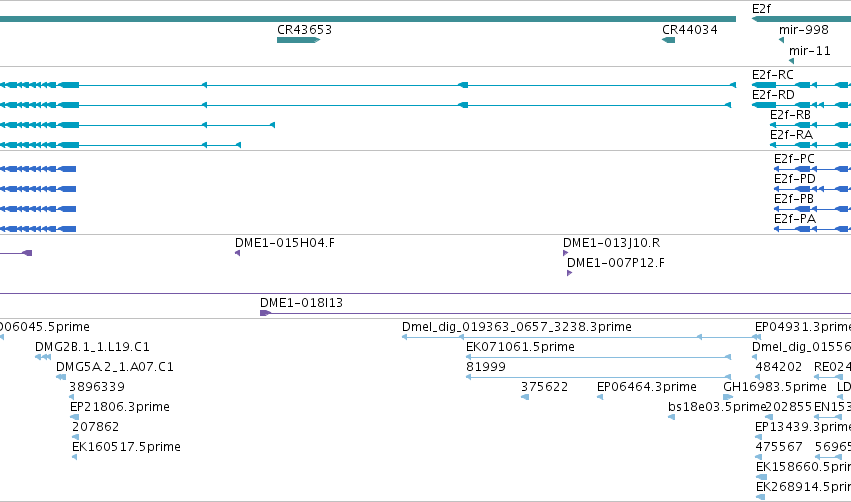Select the 81999 aligned feature
The height and width of the screenshot is (502, 851).
[x=599, y=377]
